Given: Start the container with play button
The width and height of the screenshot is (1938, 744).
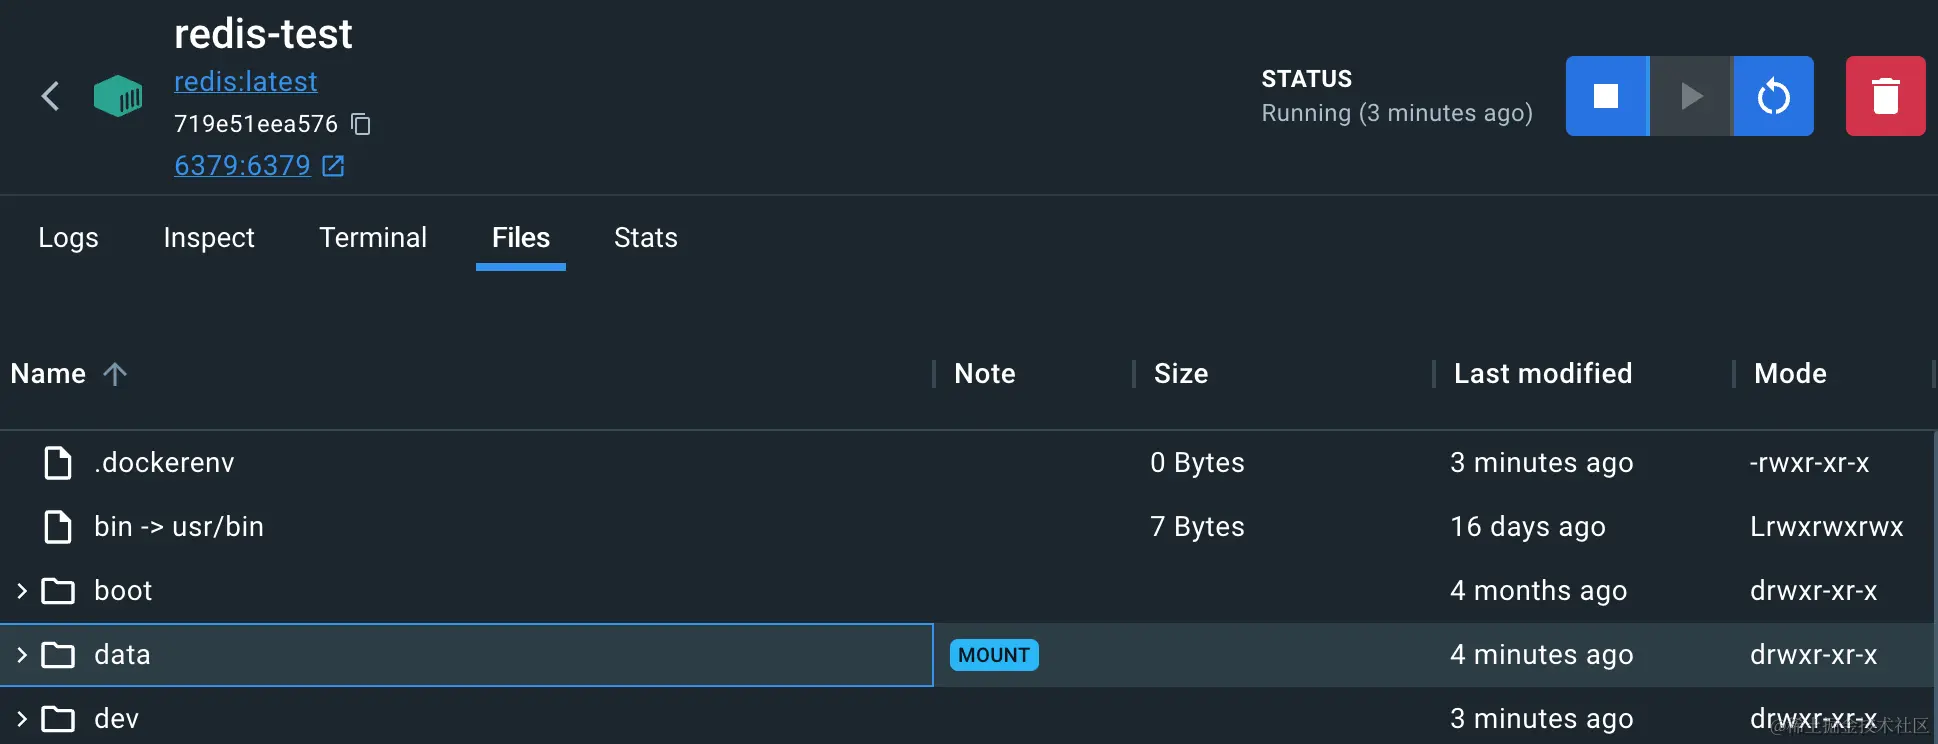Looking at the screenshot, I should point(1690,96).
